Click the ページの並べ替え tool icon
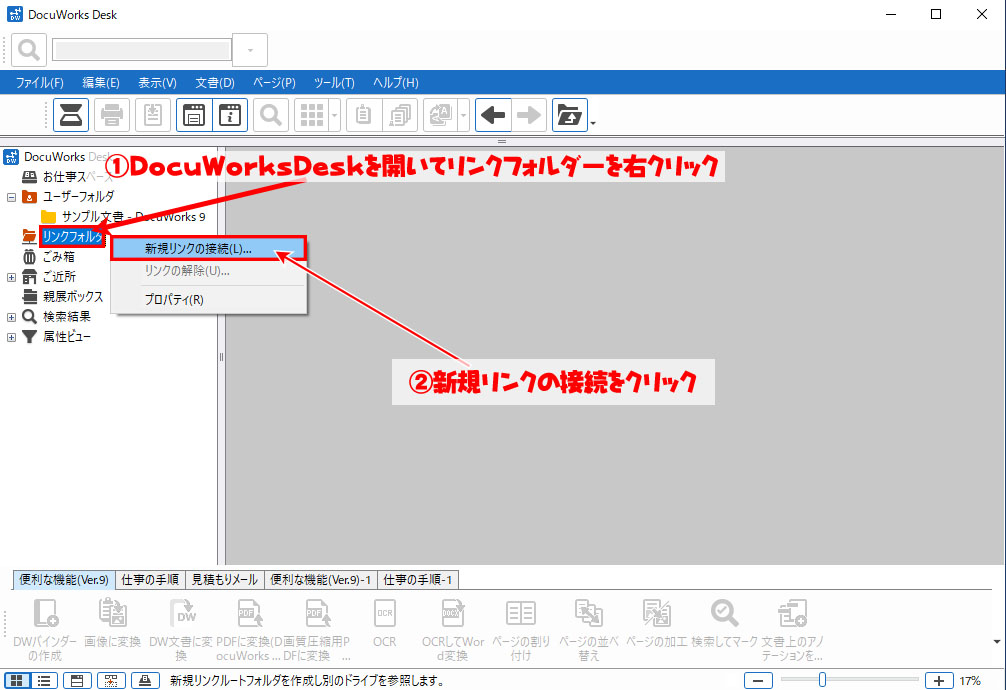The image size is (1006, 690). point(588,613)
